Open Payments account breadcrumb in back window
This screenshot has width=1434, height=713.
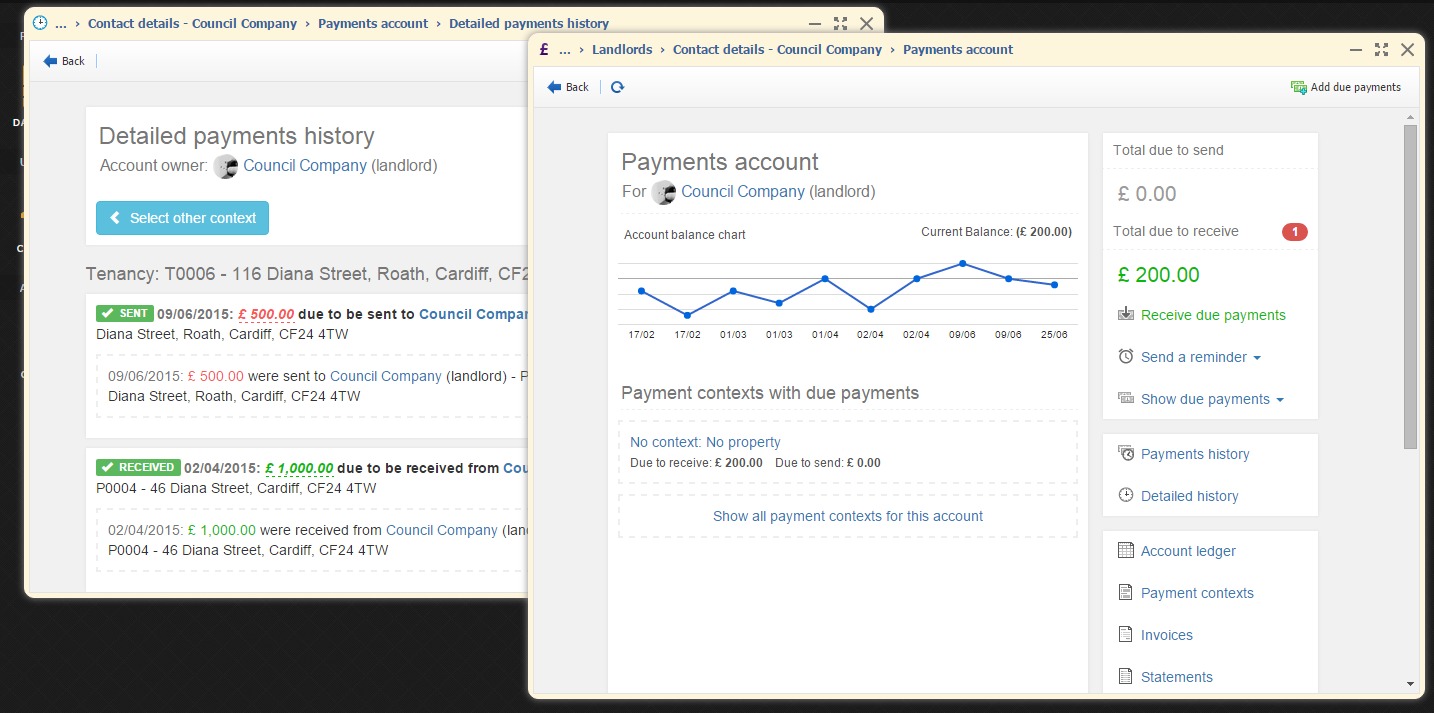pyautogui.click(x=372, y=23)
